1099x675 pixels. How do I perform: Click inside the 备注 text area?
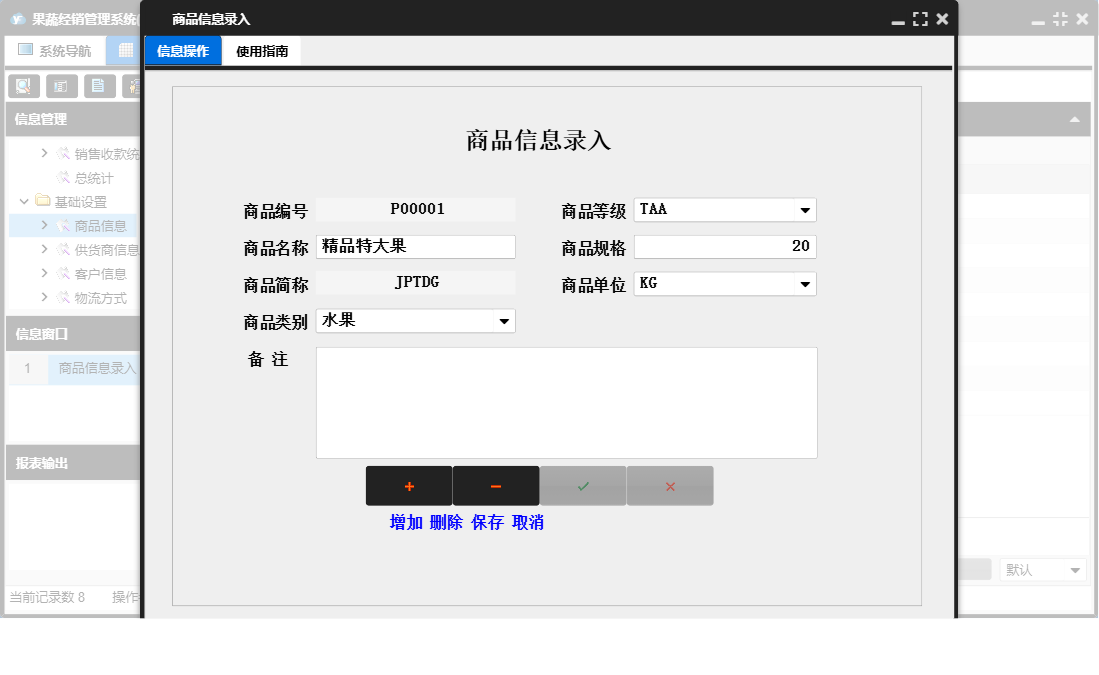coord(566,400)
